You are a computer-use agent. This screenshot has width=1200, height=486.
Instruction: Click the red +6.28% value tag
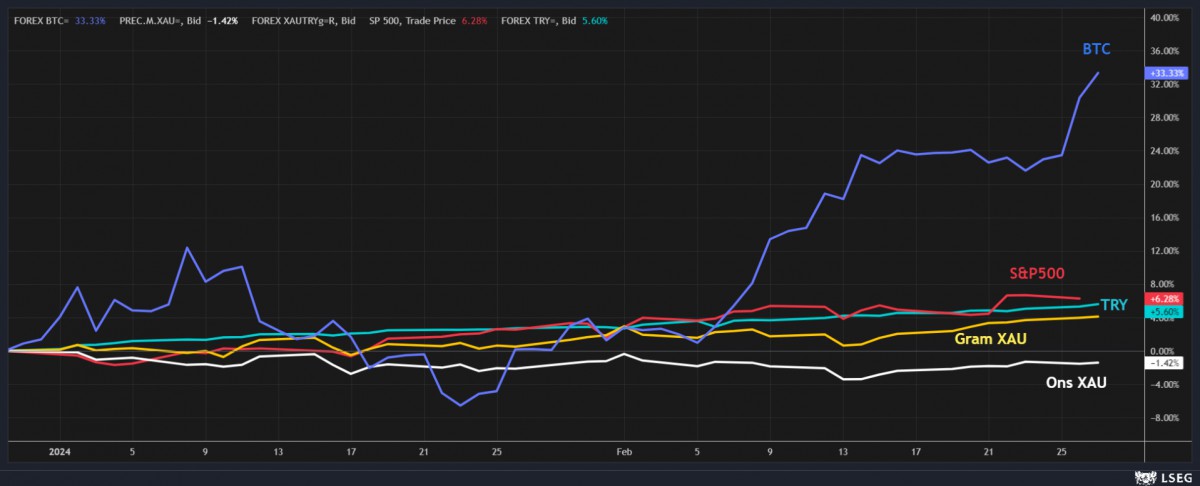[1167, 298]
